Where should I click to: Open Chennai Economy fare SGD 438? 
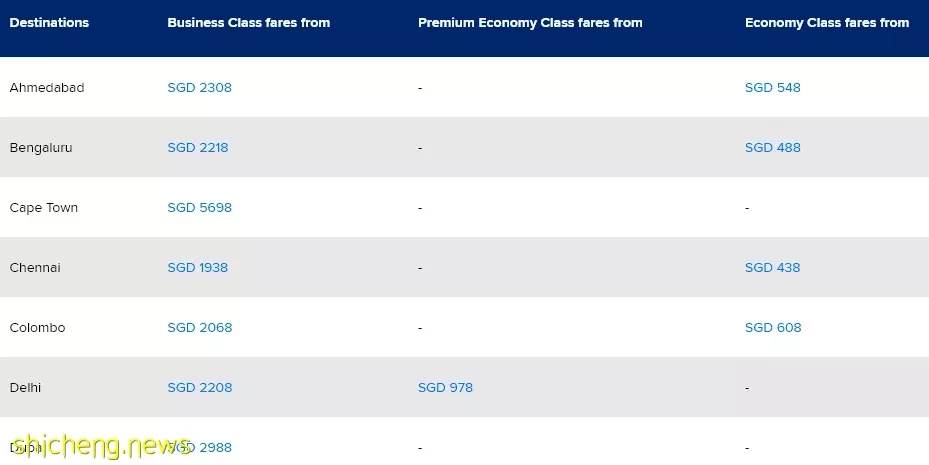tap(773, 267)
